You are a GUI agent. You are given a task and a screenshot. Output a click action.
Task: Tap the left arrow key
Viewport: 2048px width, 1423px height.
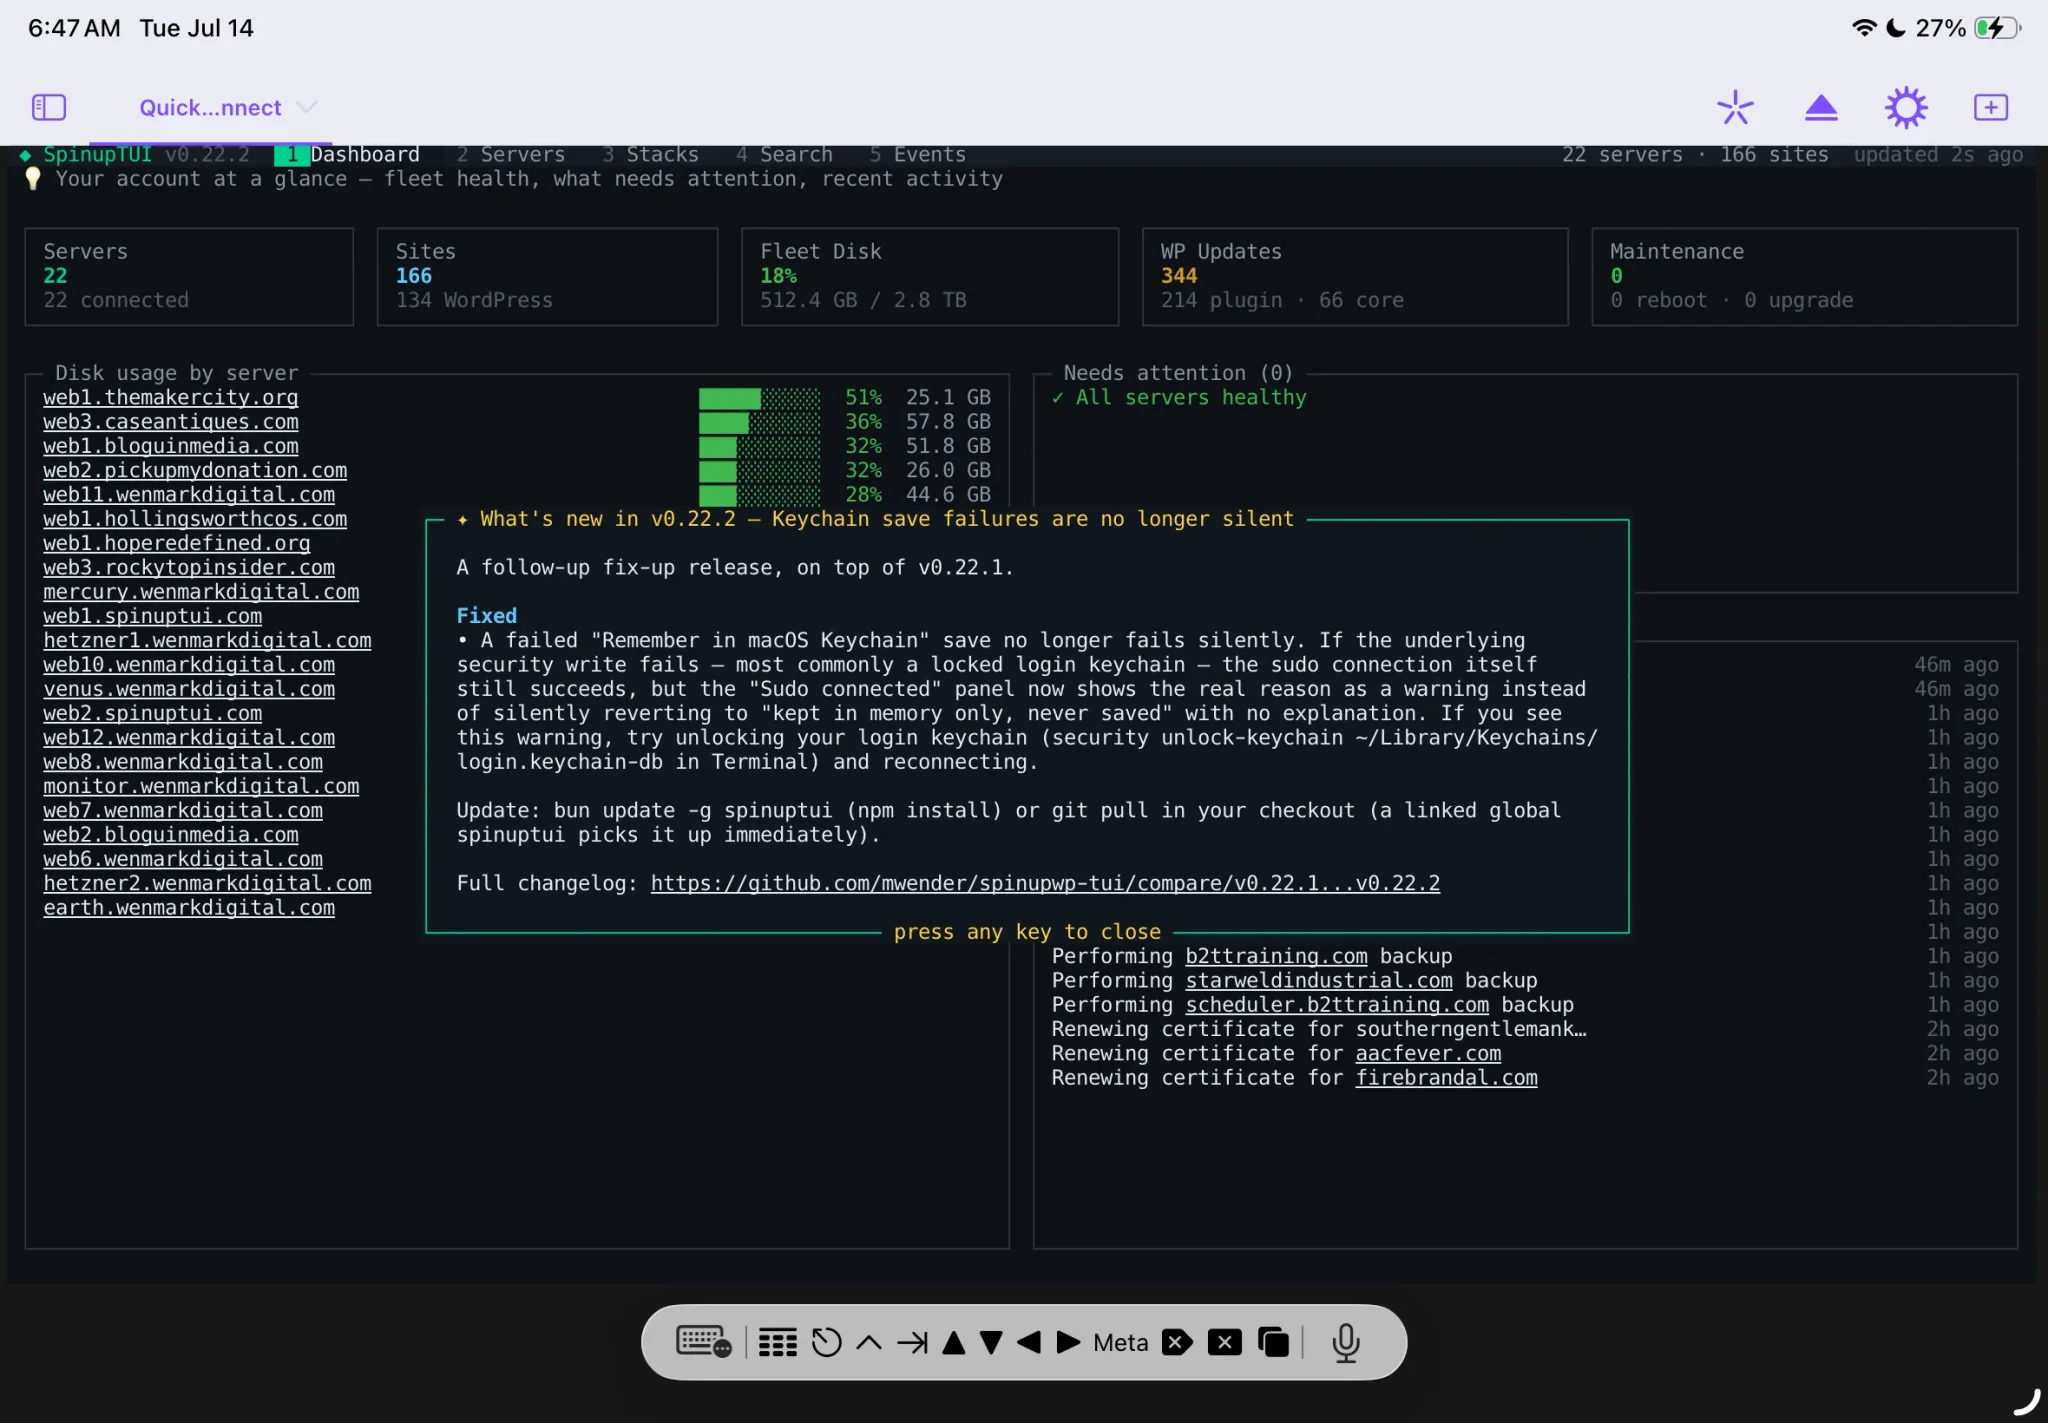(x=1029, y=1342)
